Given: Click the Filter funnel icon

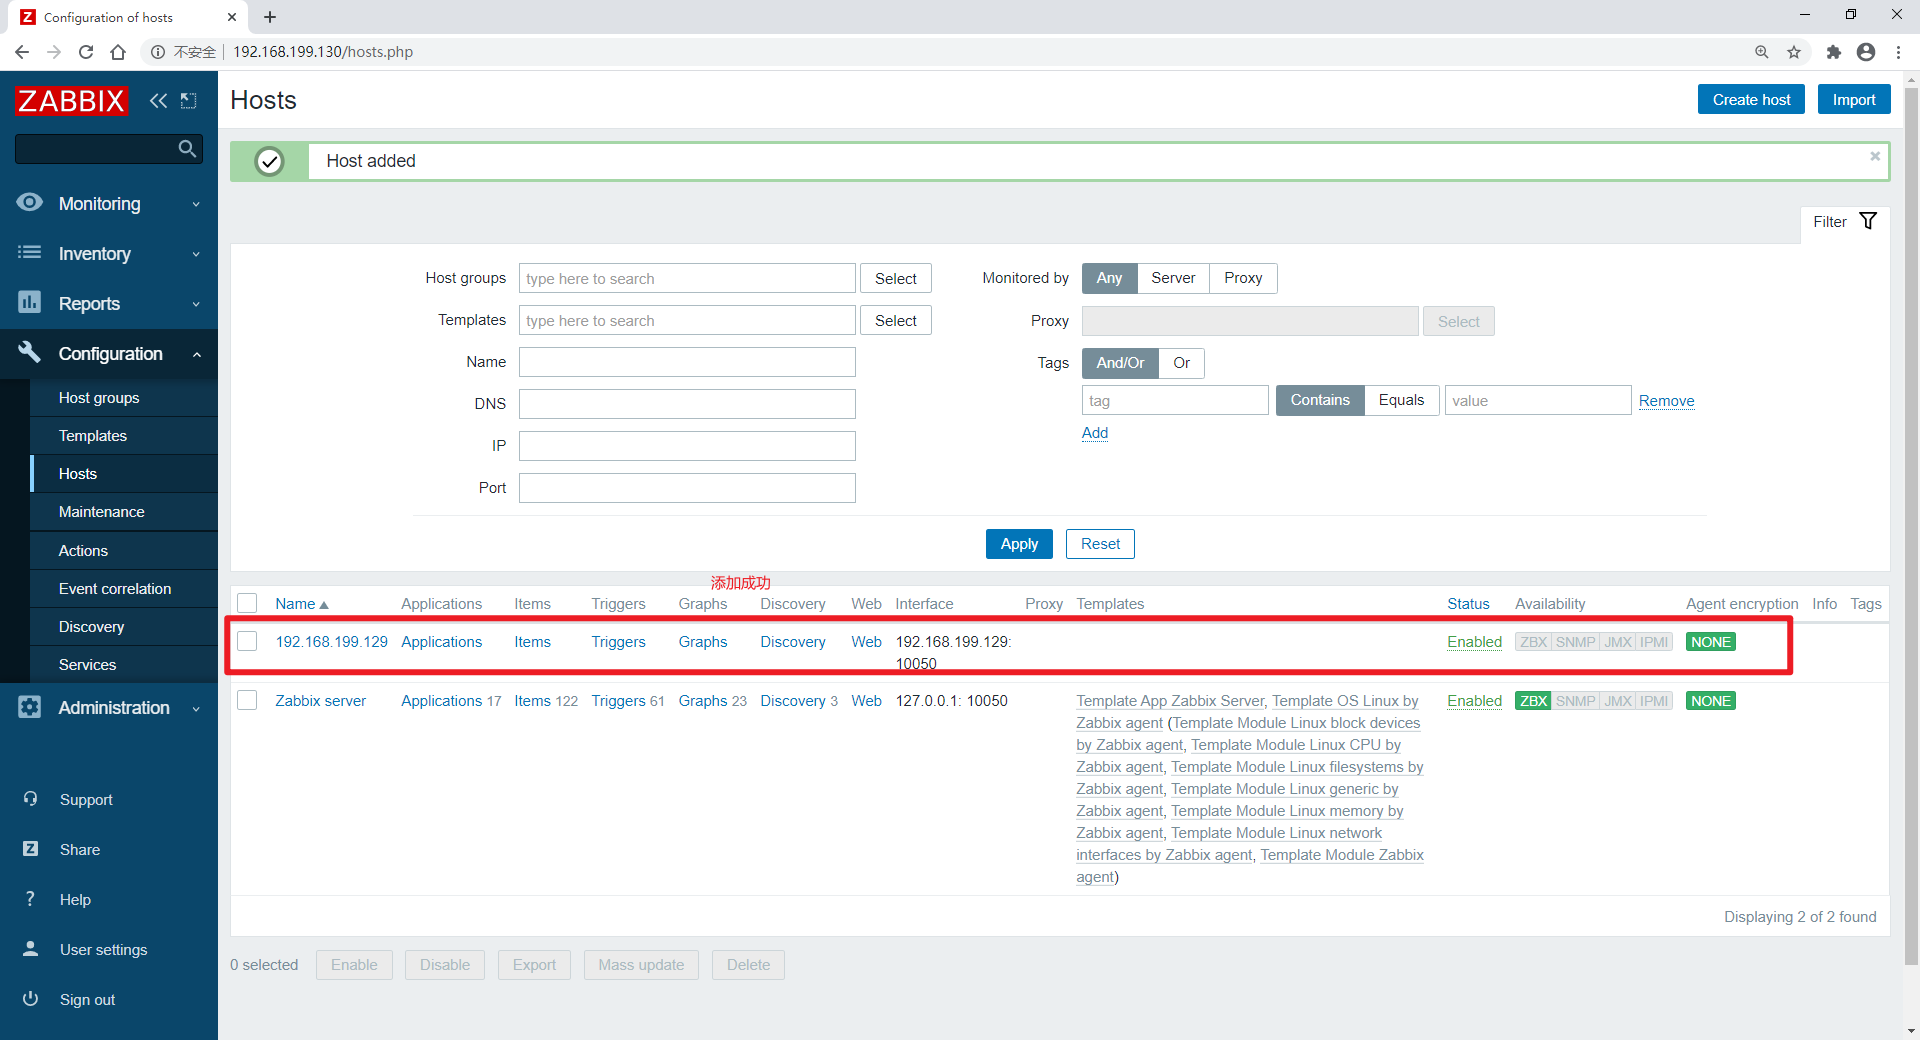Looking at the screenshot, I should 1868,221.
